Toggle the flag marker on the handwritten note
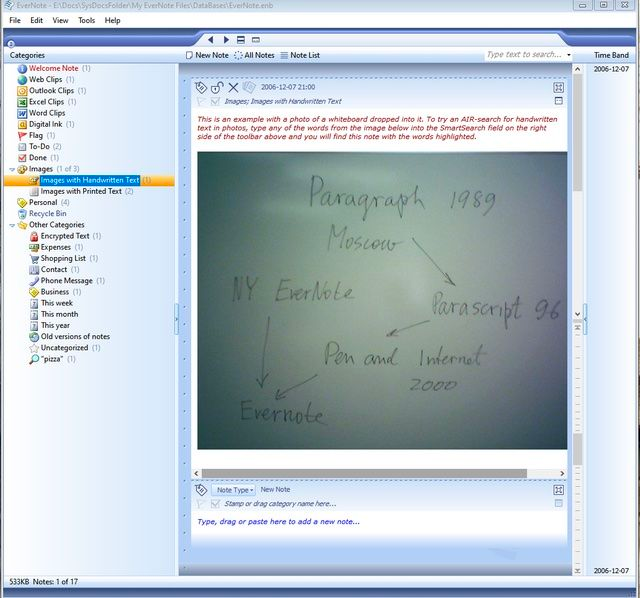This screenshot has height=598, width=640. point(201,101)
